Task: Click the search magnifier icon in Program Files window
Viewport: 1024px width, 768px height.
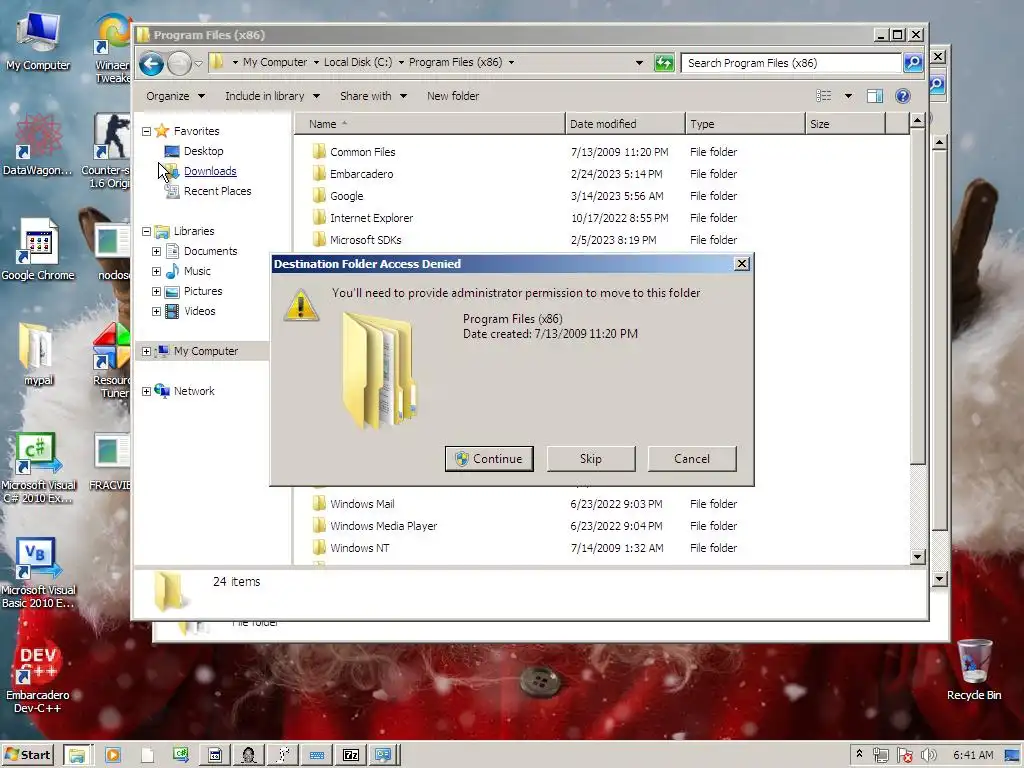Action: point(913,63)
